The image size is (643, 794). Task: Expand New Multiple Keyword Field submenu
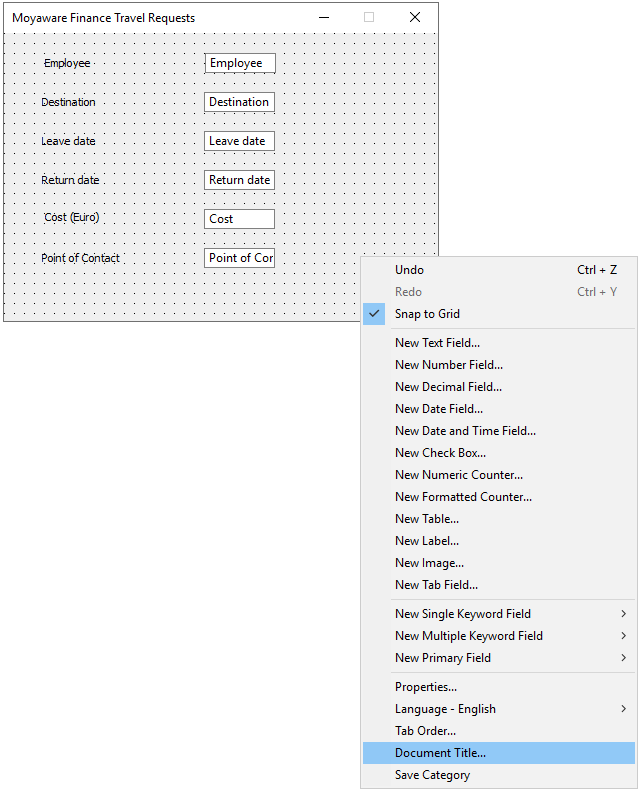tap(499, 636)
